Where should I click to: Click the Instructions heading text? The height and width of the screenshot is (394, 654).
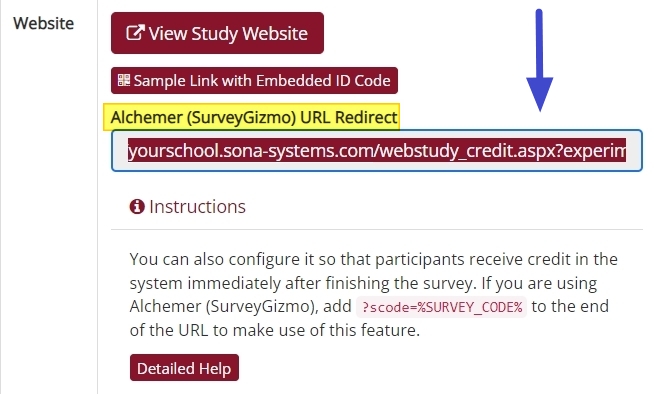(197, 207)
